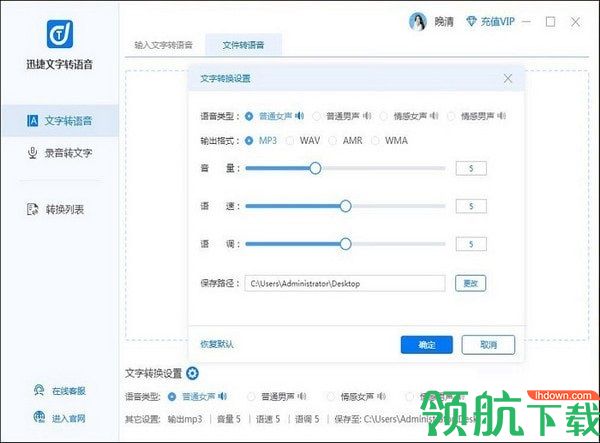Select bottom panel 情感女声 radio

pos(331,397)
